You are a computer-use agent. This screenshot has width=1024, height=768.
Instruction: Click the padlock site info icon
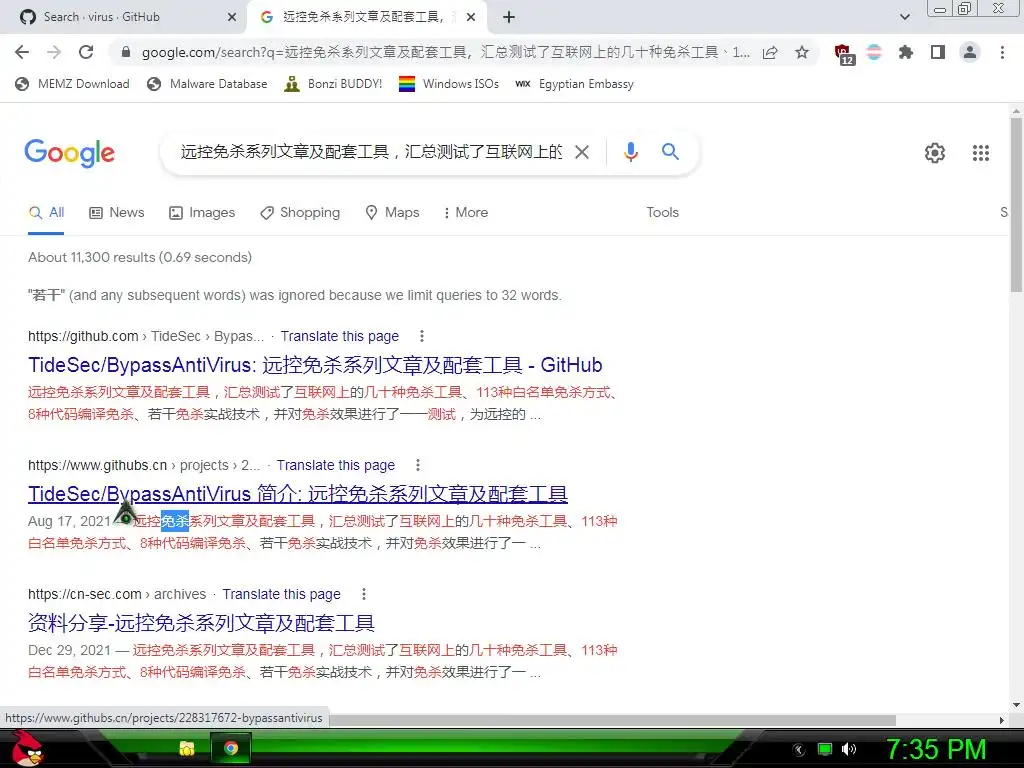click(126, 52)
